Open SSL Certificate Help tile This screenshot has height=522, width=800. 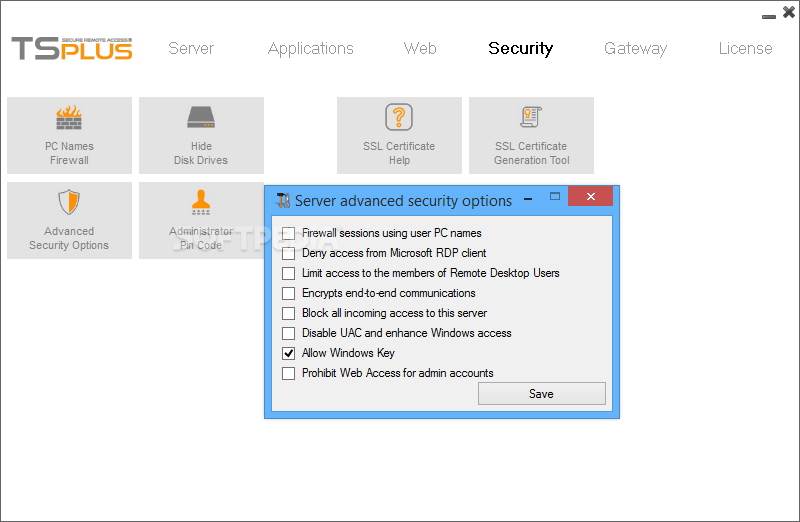[399, 135]
